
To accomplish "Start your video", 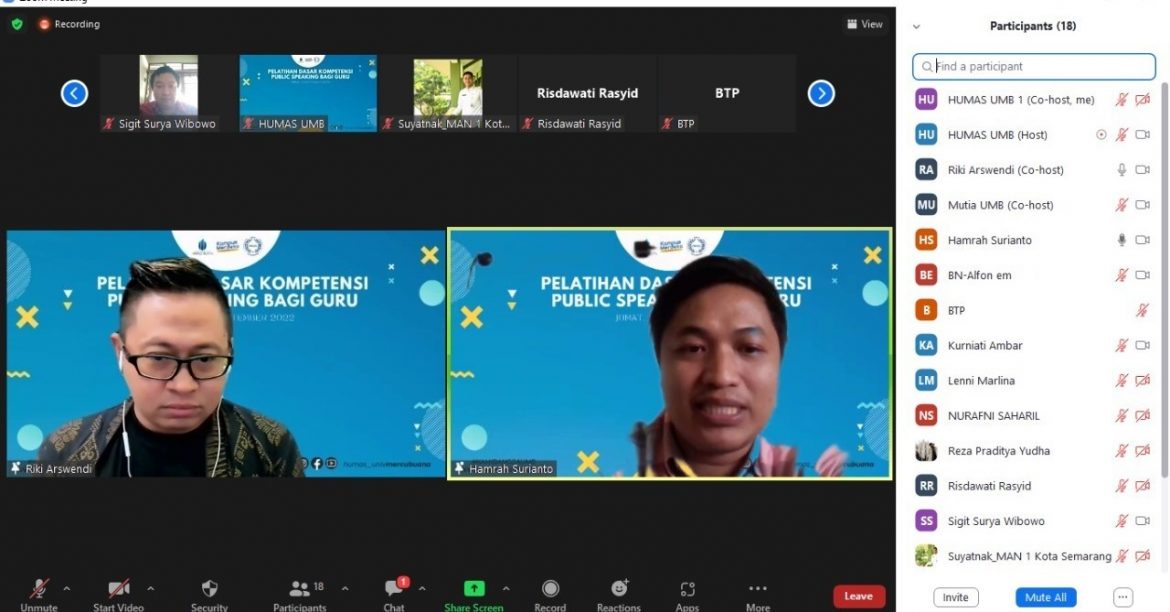I will click(117, 588).
